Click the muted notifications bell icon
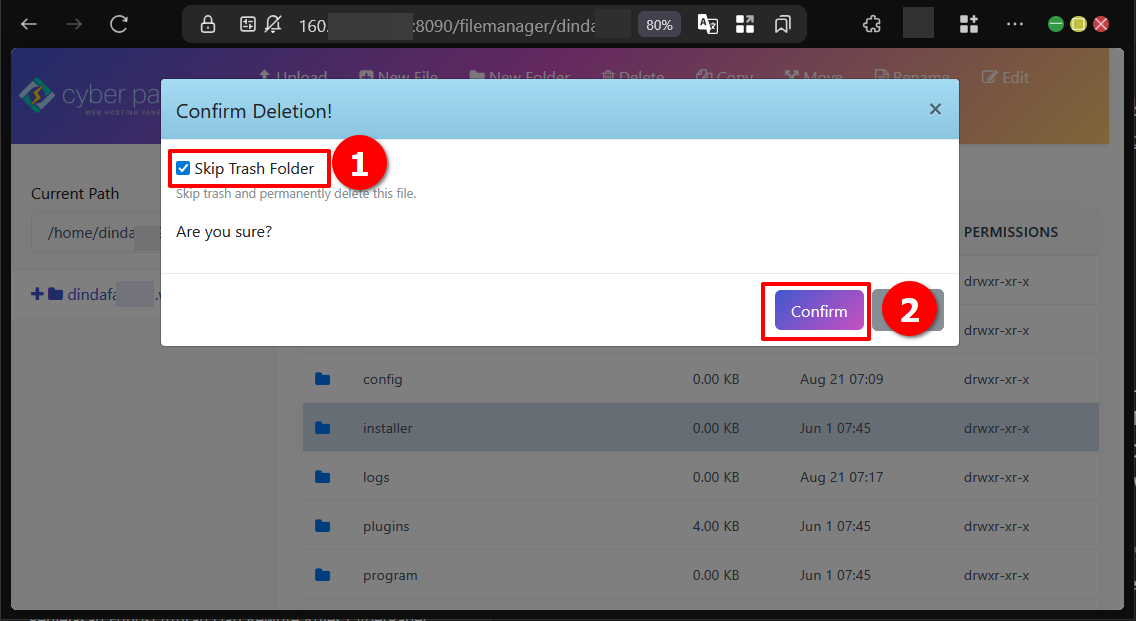The height and width of the screenshot is (621, 1136). [273, 24]
